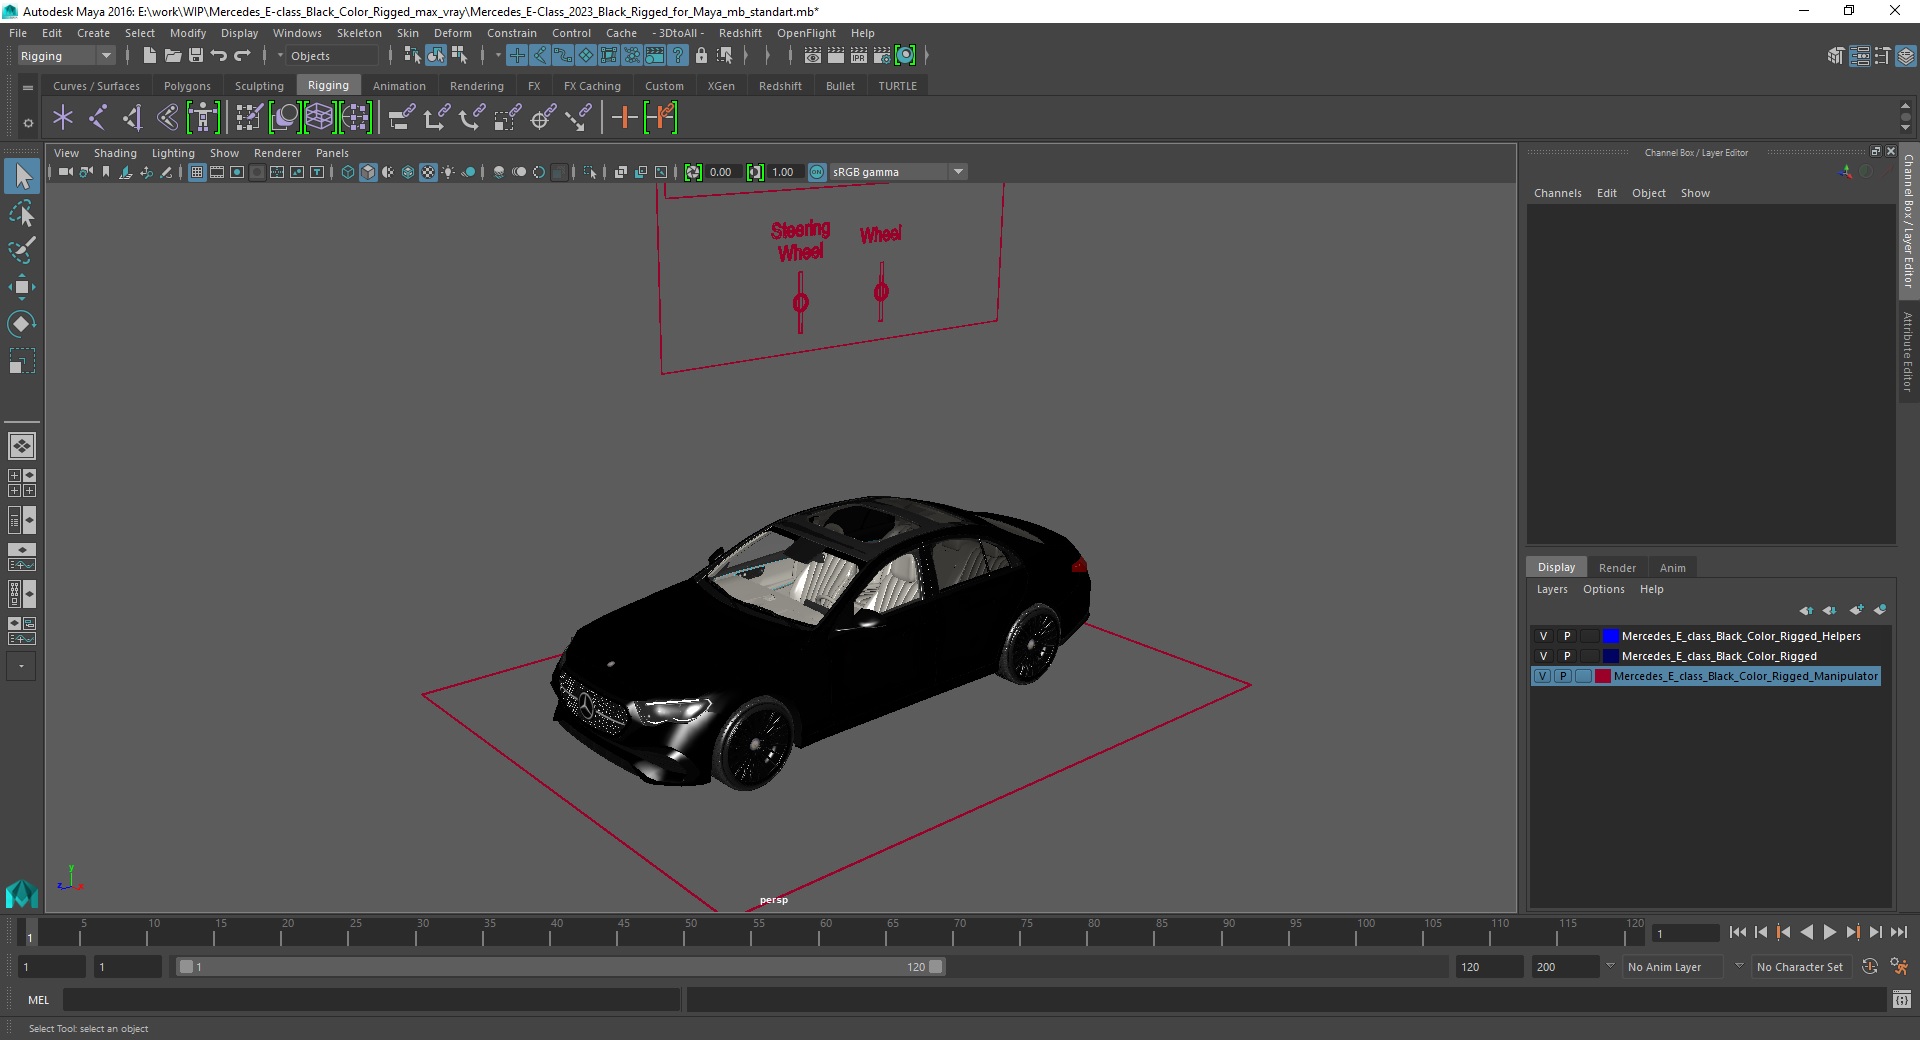Toggle playback P for Rigged_Helpers layer

(x=1567, y=636)
